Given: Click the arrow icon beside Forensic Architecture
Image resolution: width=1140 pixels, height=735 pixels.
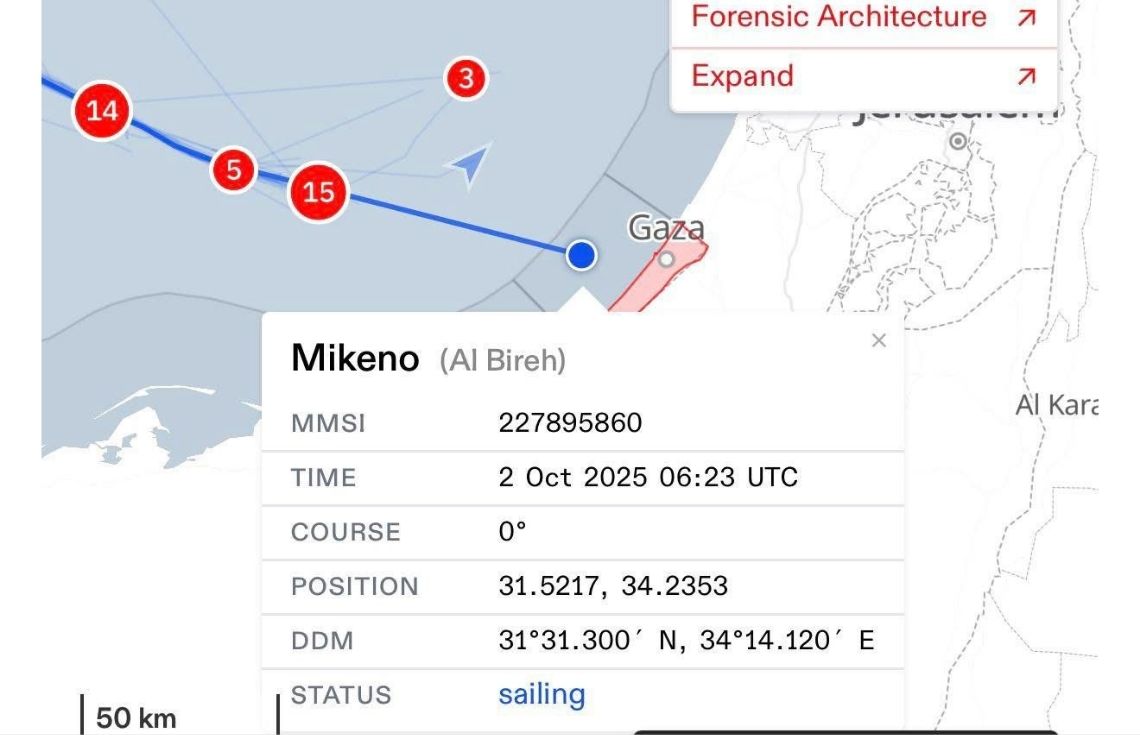Looking at the screenshot, I should click(1026, 17).
